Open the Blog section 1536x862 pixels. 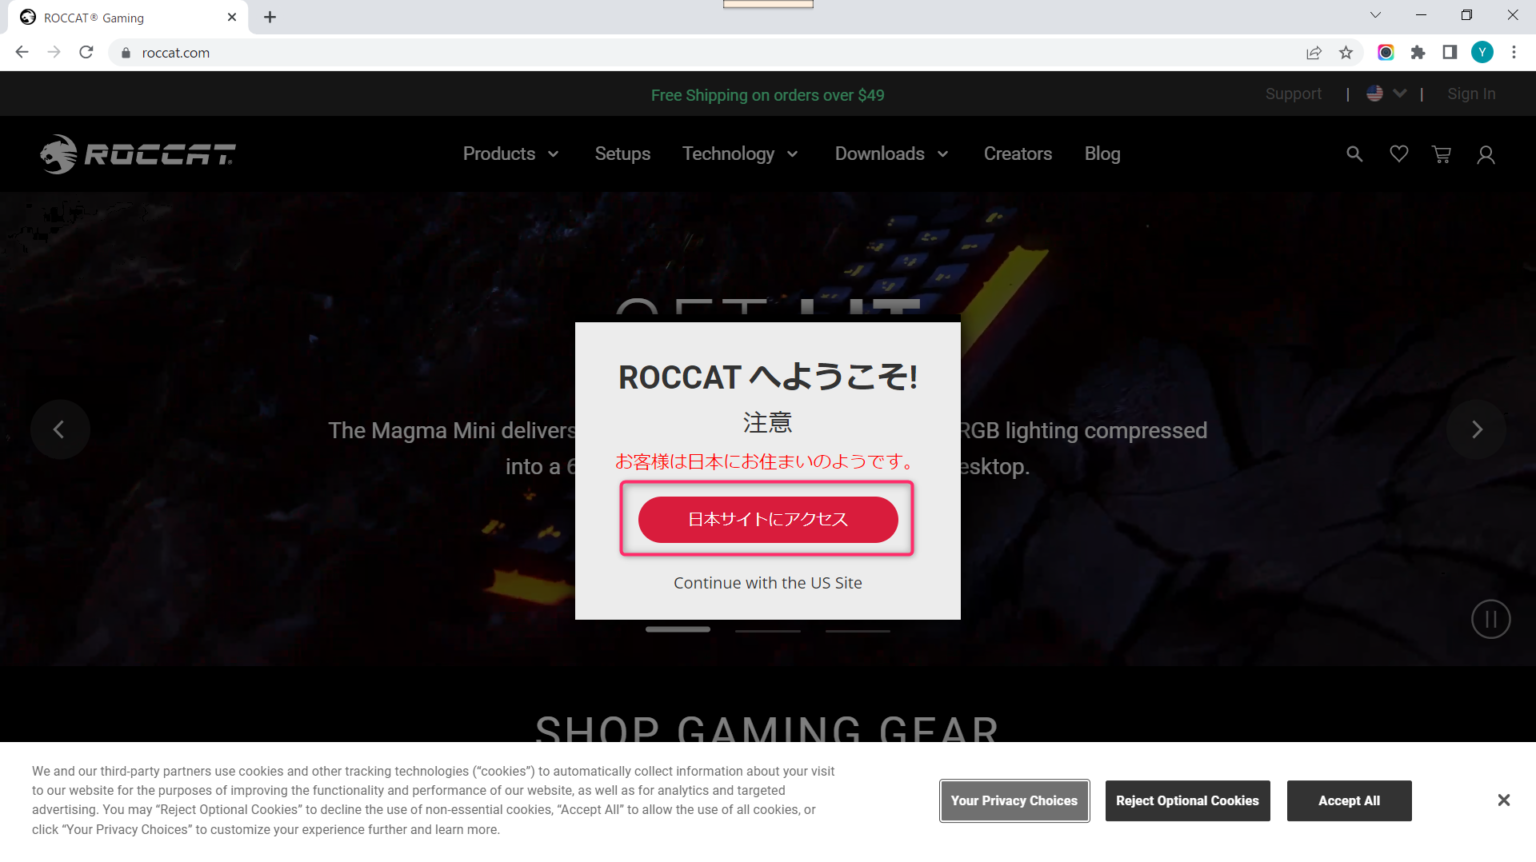point(1102,153)
